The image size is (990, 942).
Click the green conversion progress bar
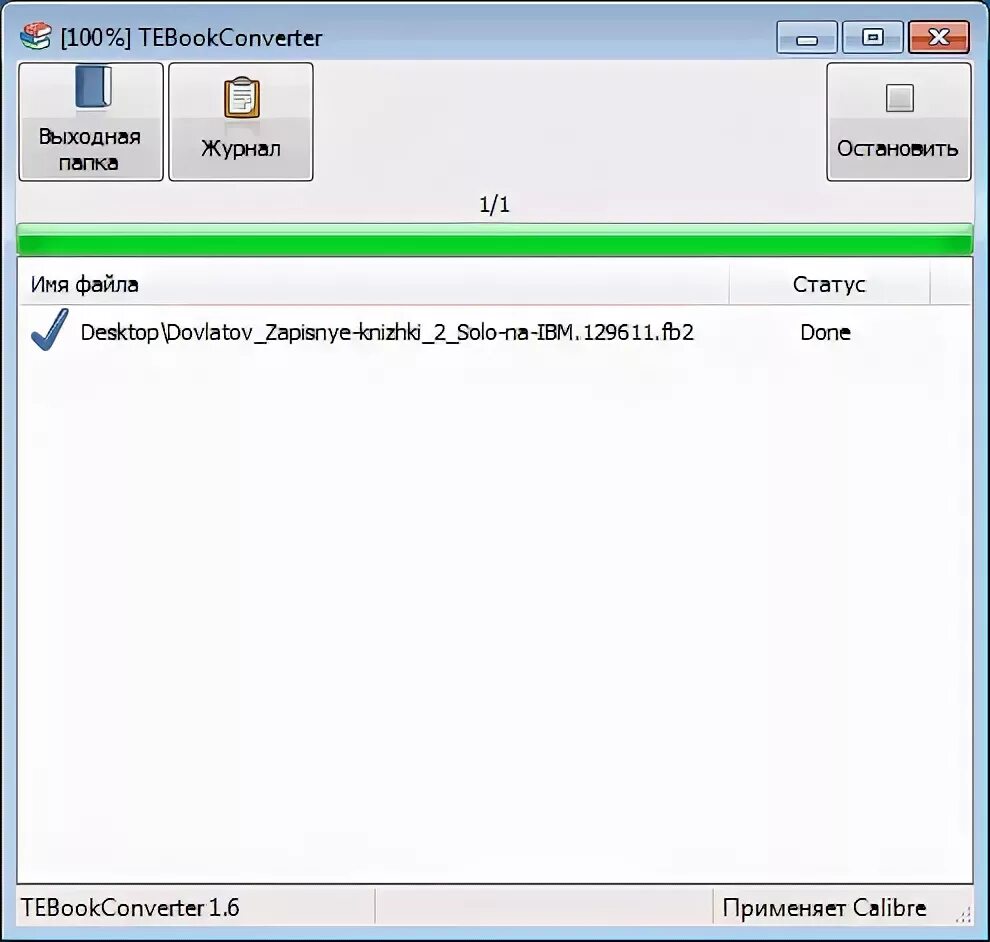[x=494, y=239]
